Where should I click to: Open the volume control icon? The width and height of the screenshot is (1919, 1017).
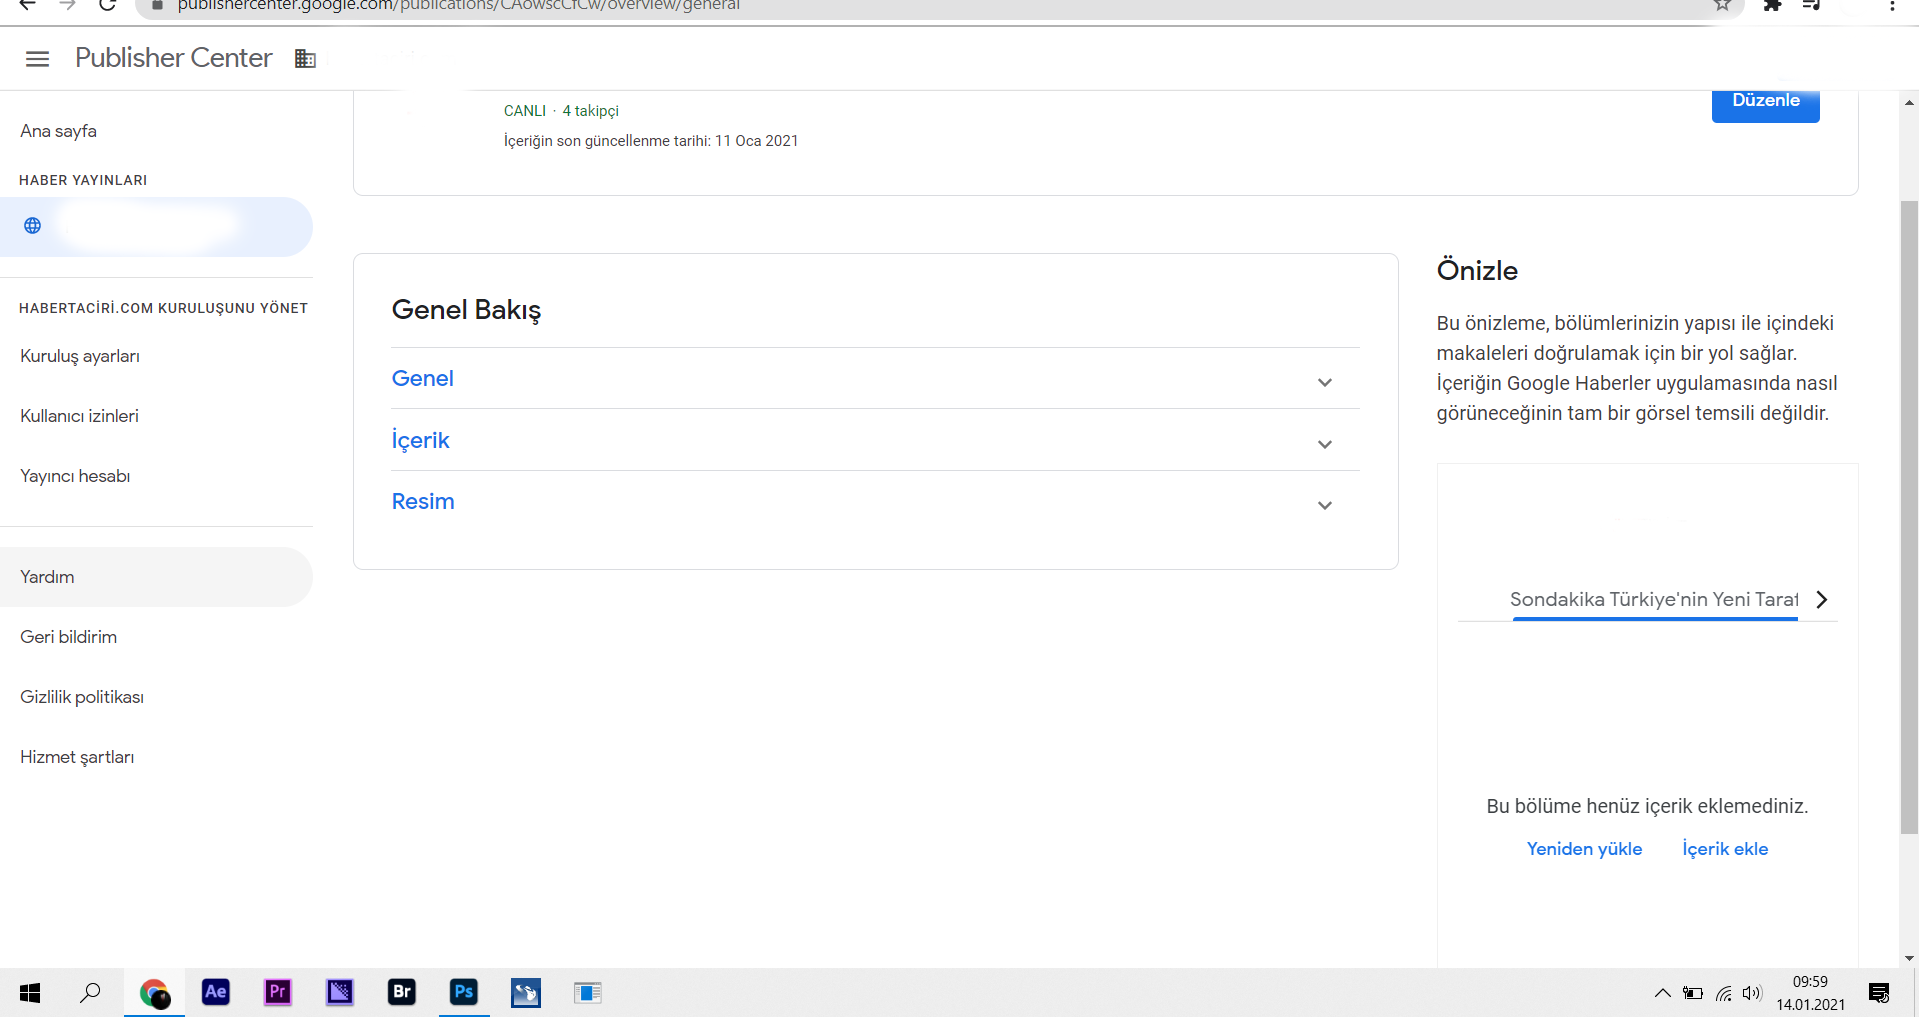coord(1751,993)
